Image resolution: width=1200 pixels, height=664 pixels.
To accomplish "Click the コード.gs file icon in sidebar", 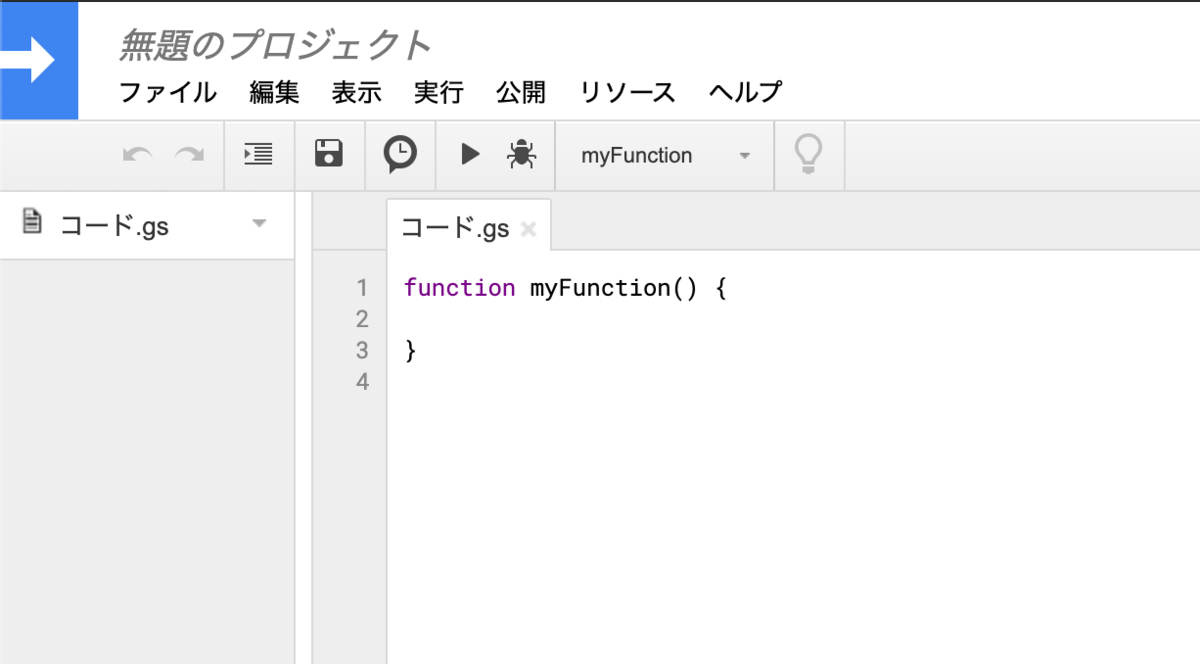I will pos(30,224).
